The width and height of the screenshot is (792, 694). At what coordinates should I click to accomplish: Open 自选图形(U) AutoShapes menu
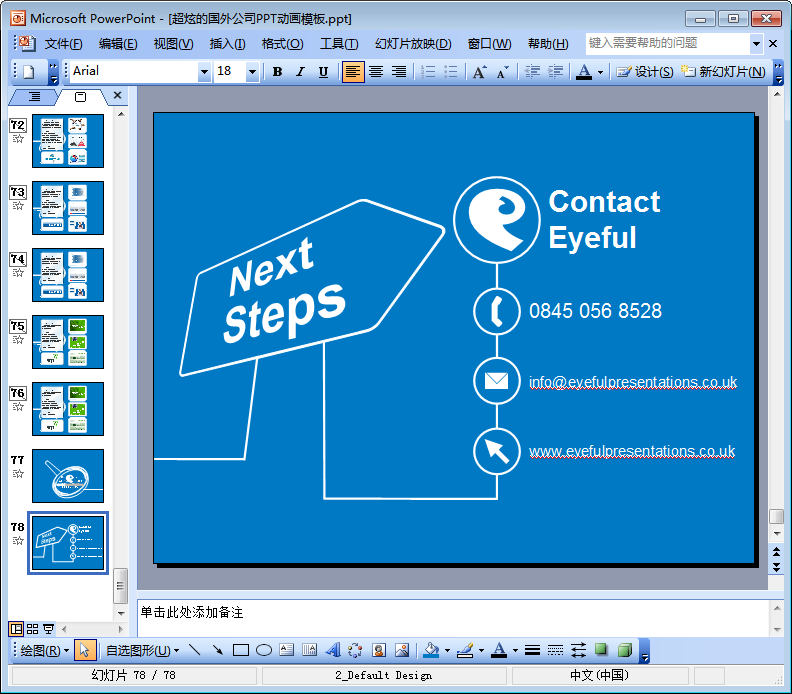coord(142,651)
